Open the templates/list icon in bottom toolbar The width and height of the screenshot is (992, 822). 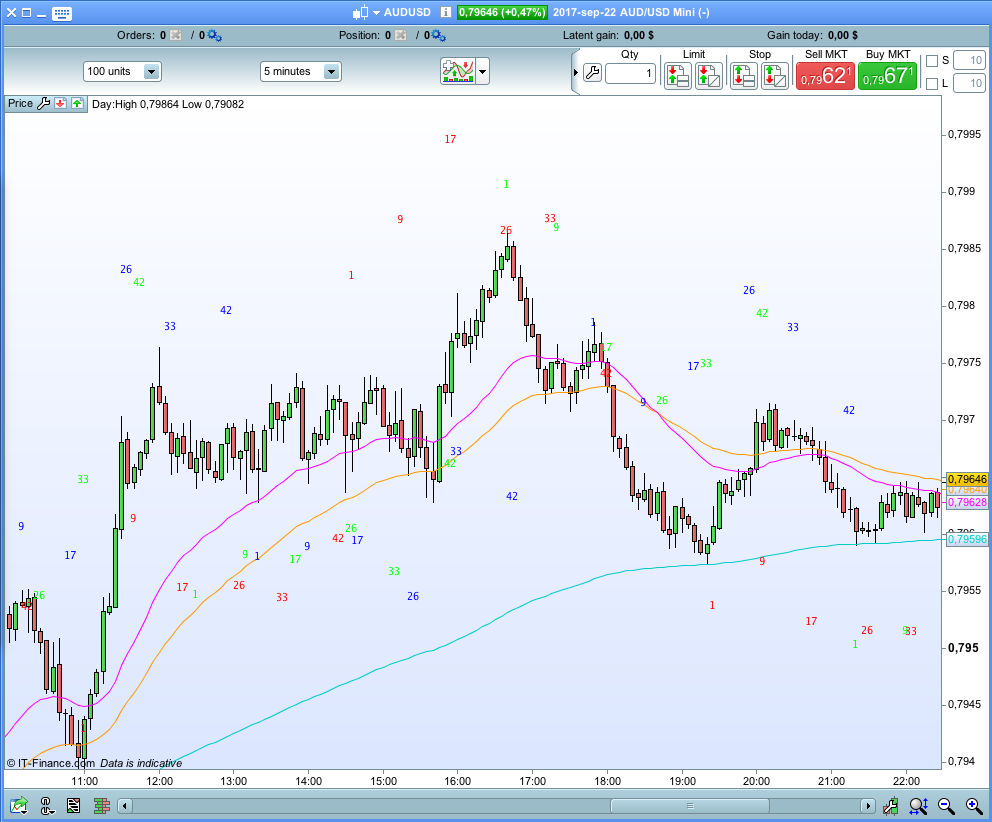(x=73, y=806)
